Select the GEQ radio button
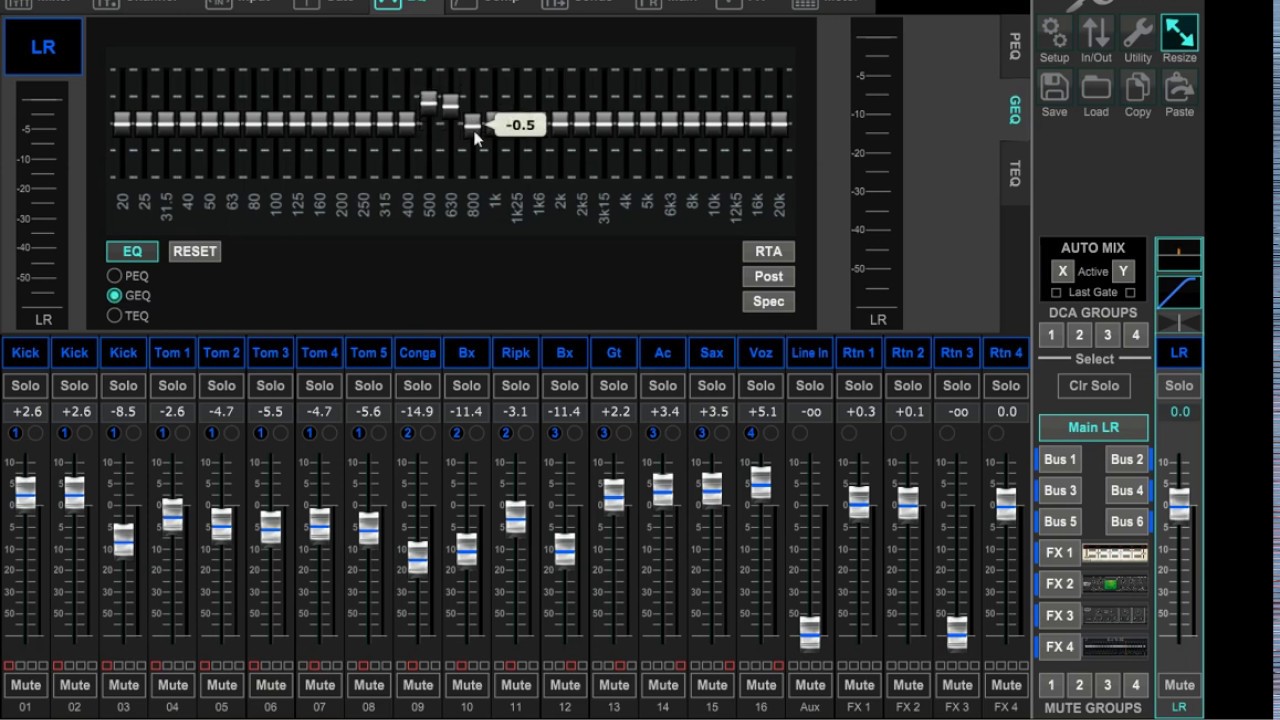This screenshot has height=720, width=1280. [x=115, y=296]
